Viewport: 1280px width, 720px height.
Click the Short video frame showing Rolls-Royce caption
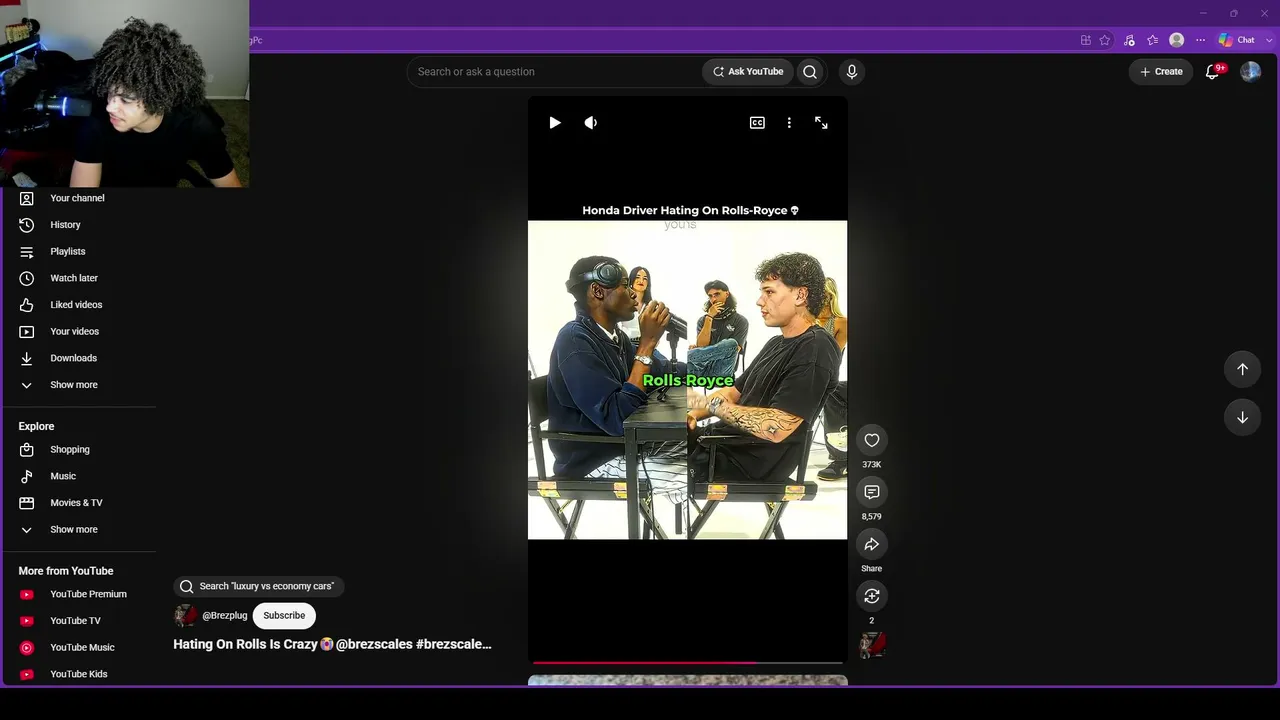point(688,380)
